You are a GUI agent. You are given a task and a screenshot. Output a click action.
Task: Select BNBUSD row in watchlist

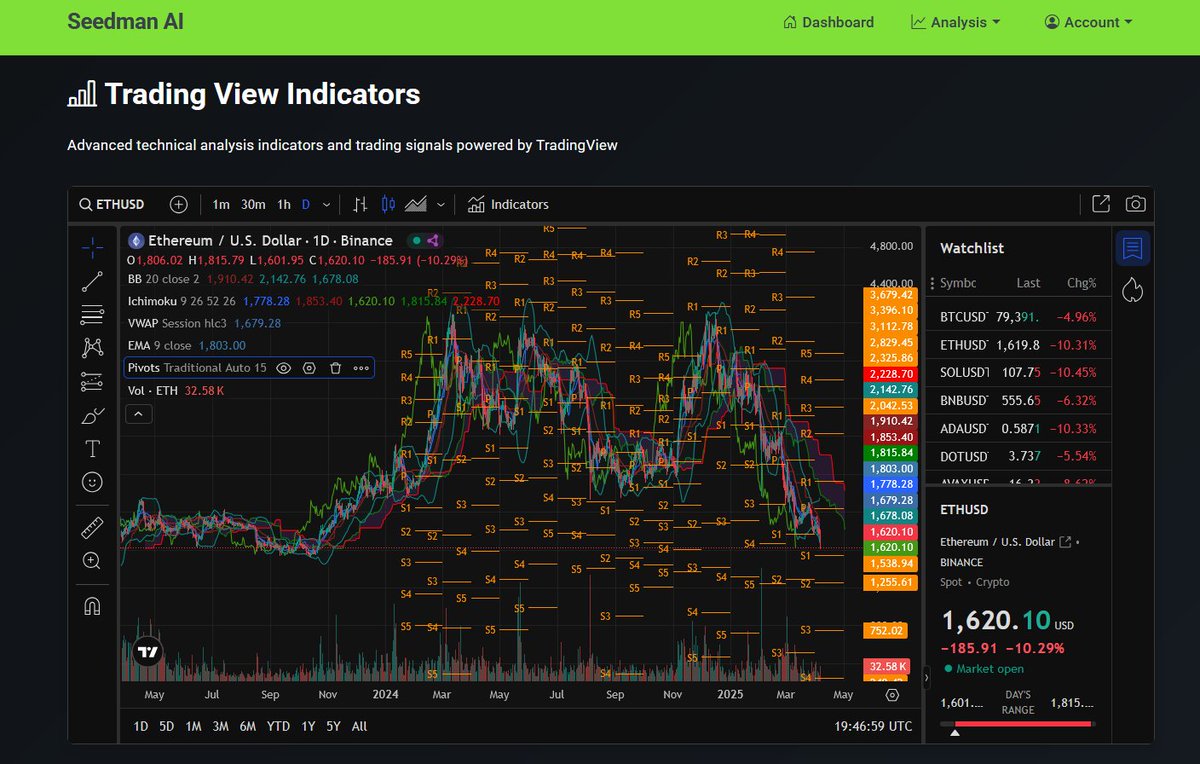coord(1018,400)
